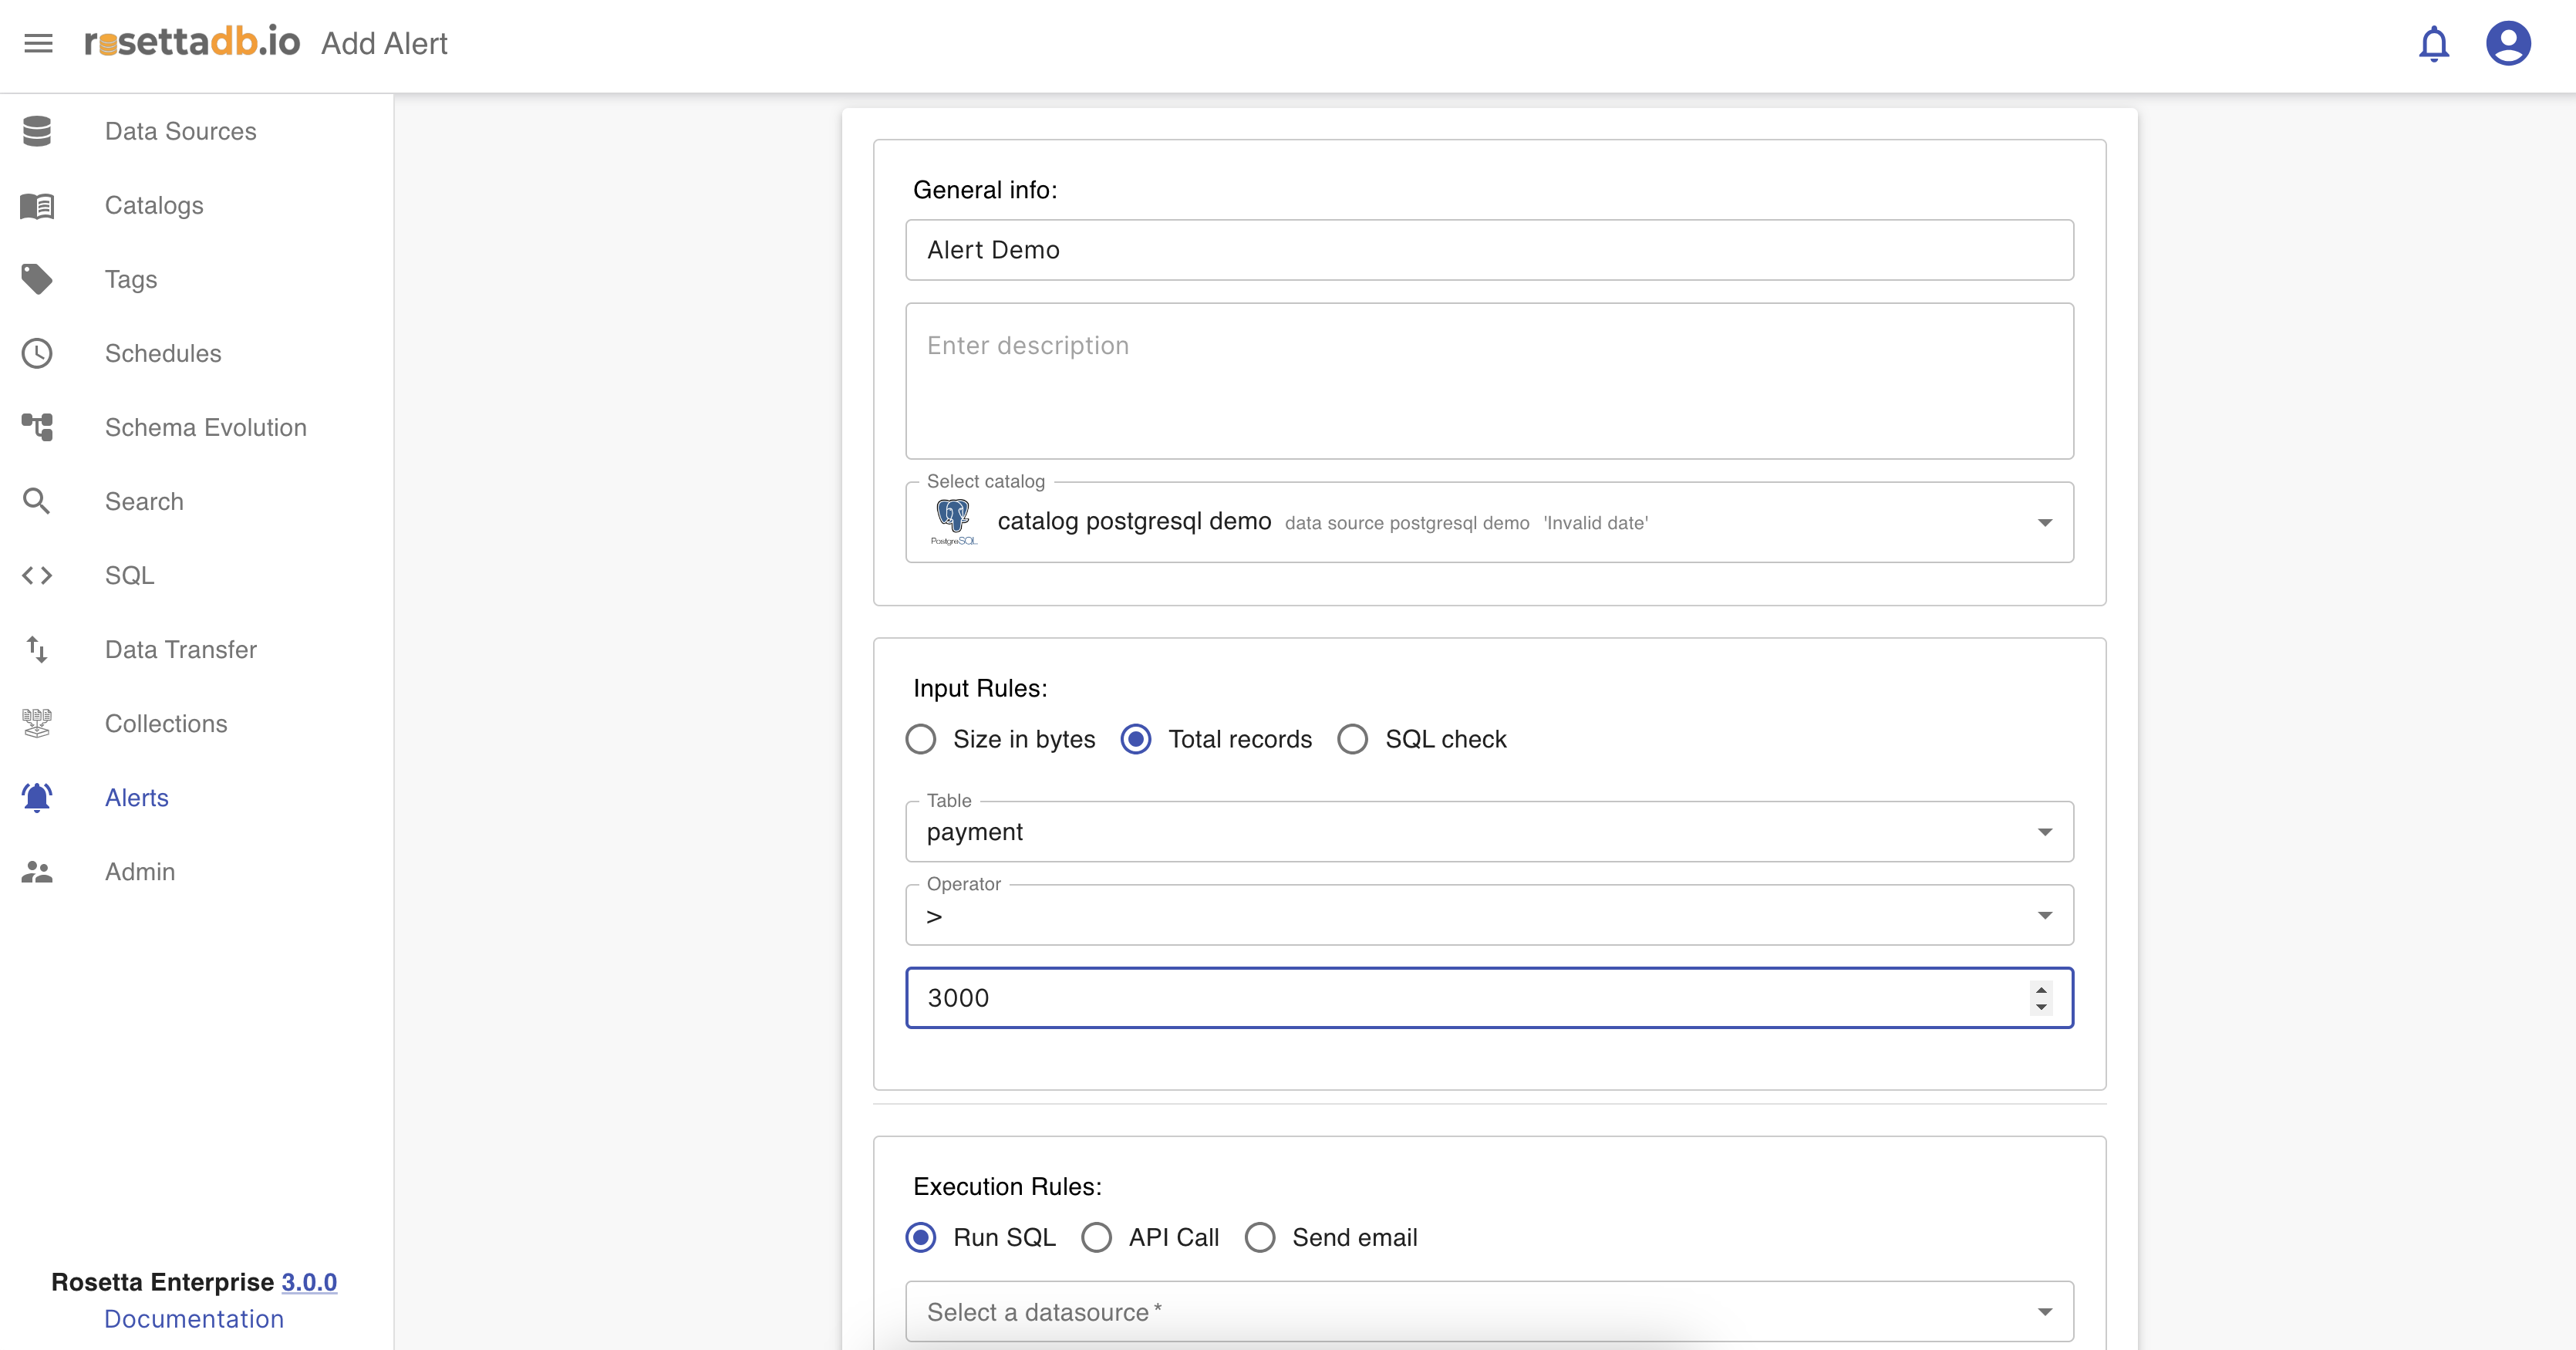
Task: Increment the 3000 threshold value stepper
Action: tap(2041, 989)
